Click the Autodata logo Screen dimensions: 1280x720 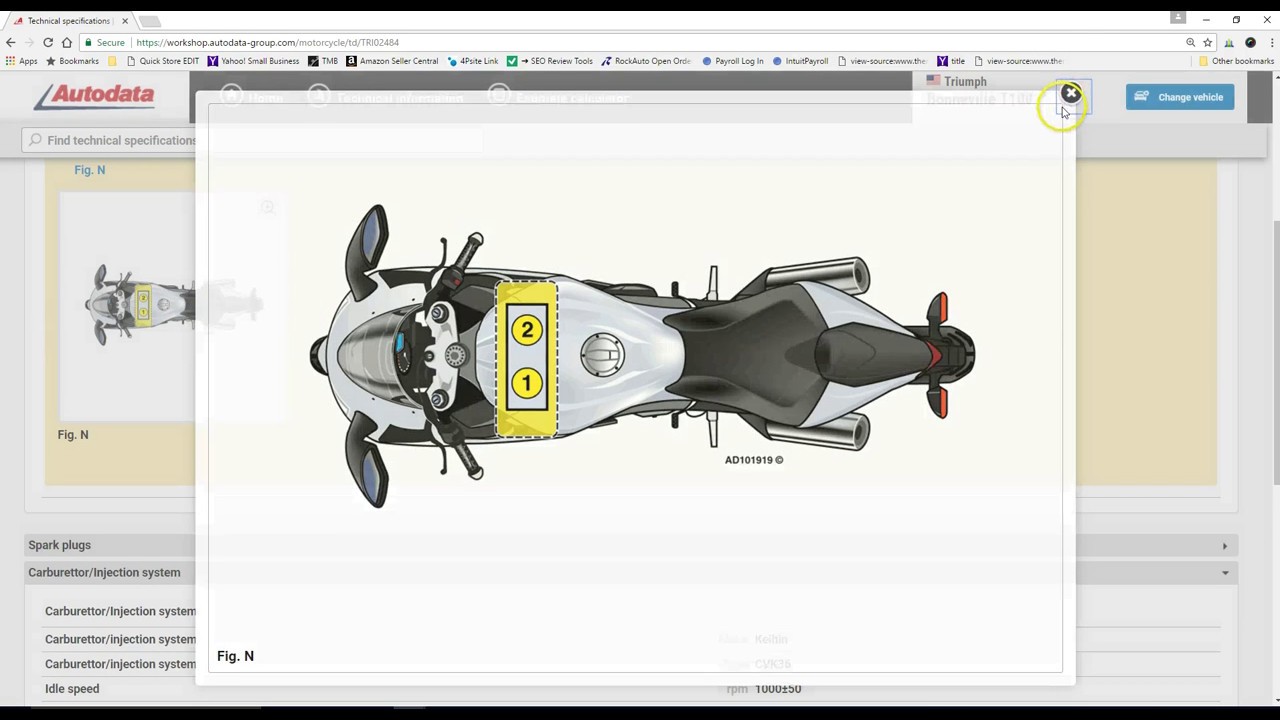coord(94,96)
